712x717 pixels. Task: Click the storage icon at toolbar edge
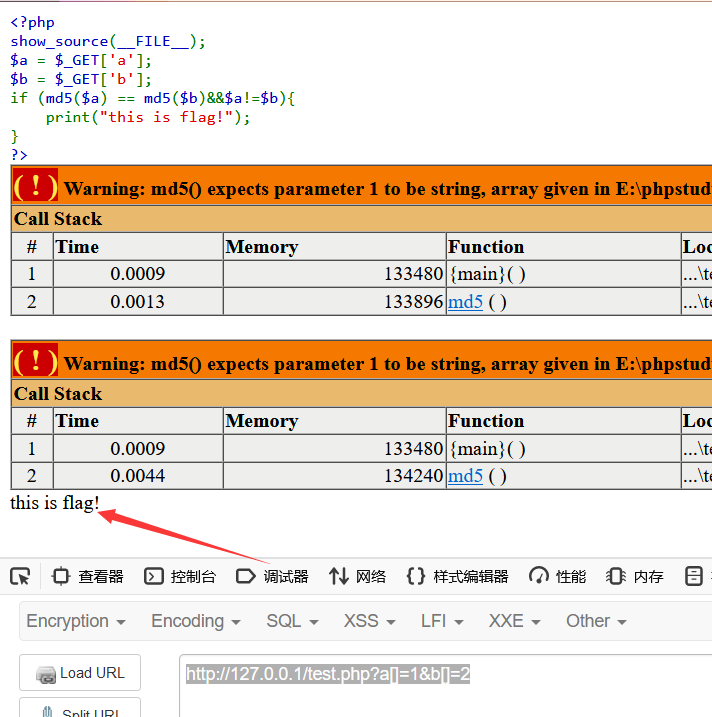click(694, 576)
